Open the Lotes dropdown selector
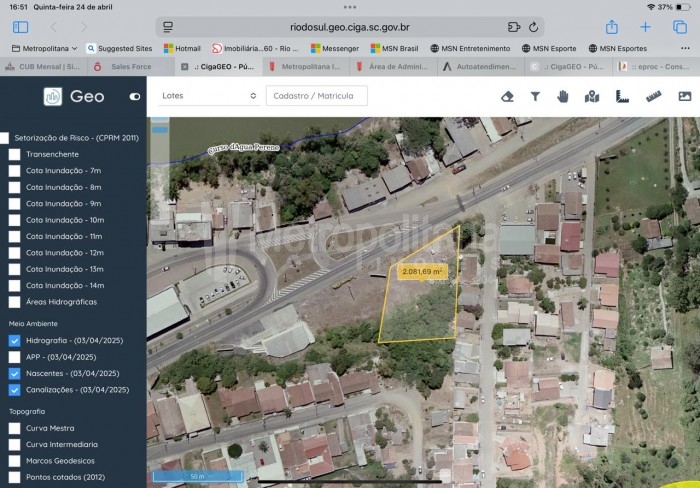Screen dimensions: 700x488 208,96
